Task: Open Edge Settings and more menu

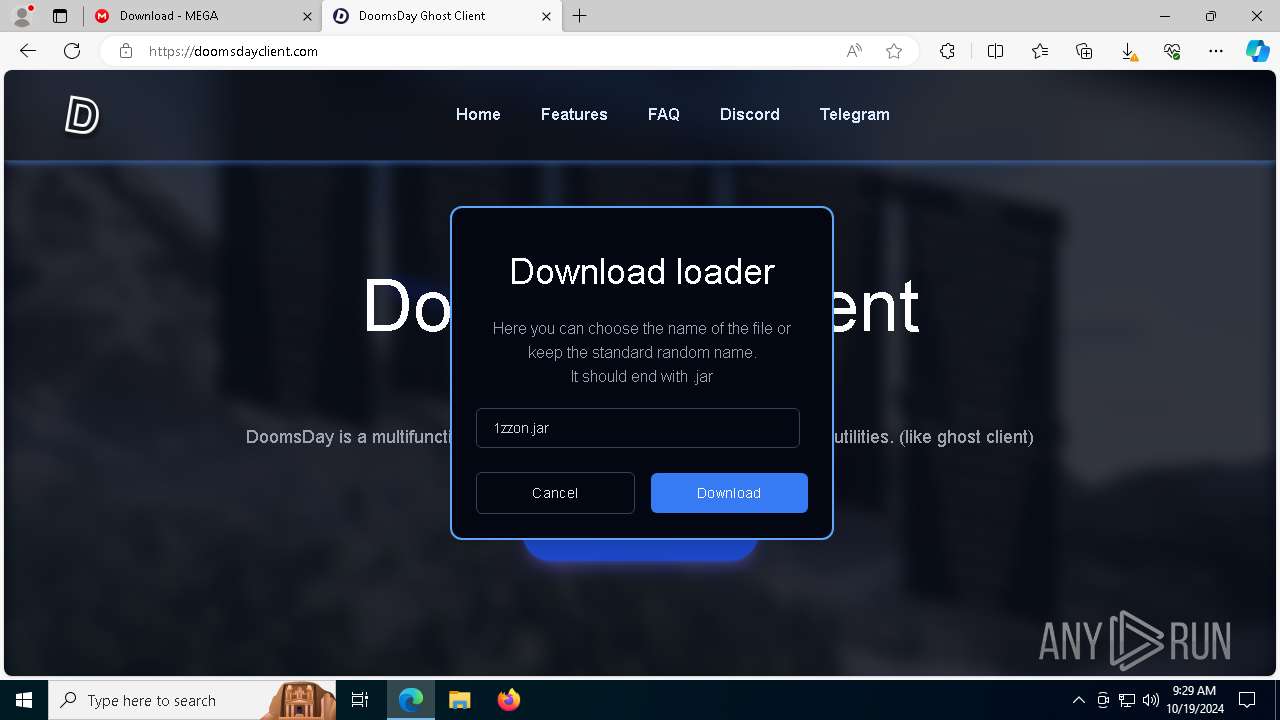Action: [1216, 51]
